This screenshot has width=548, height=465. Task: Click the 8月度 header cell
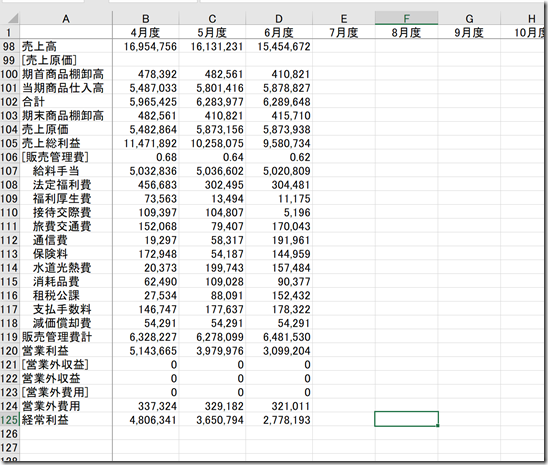(x=406, y=32)
